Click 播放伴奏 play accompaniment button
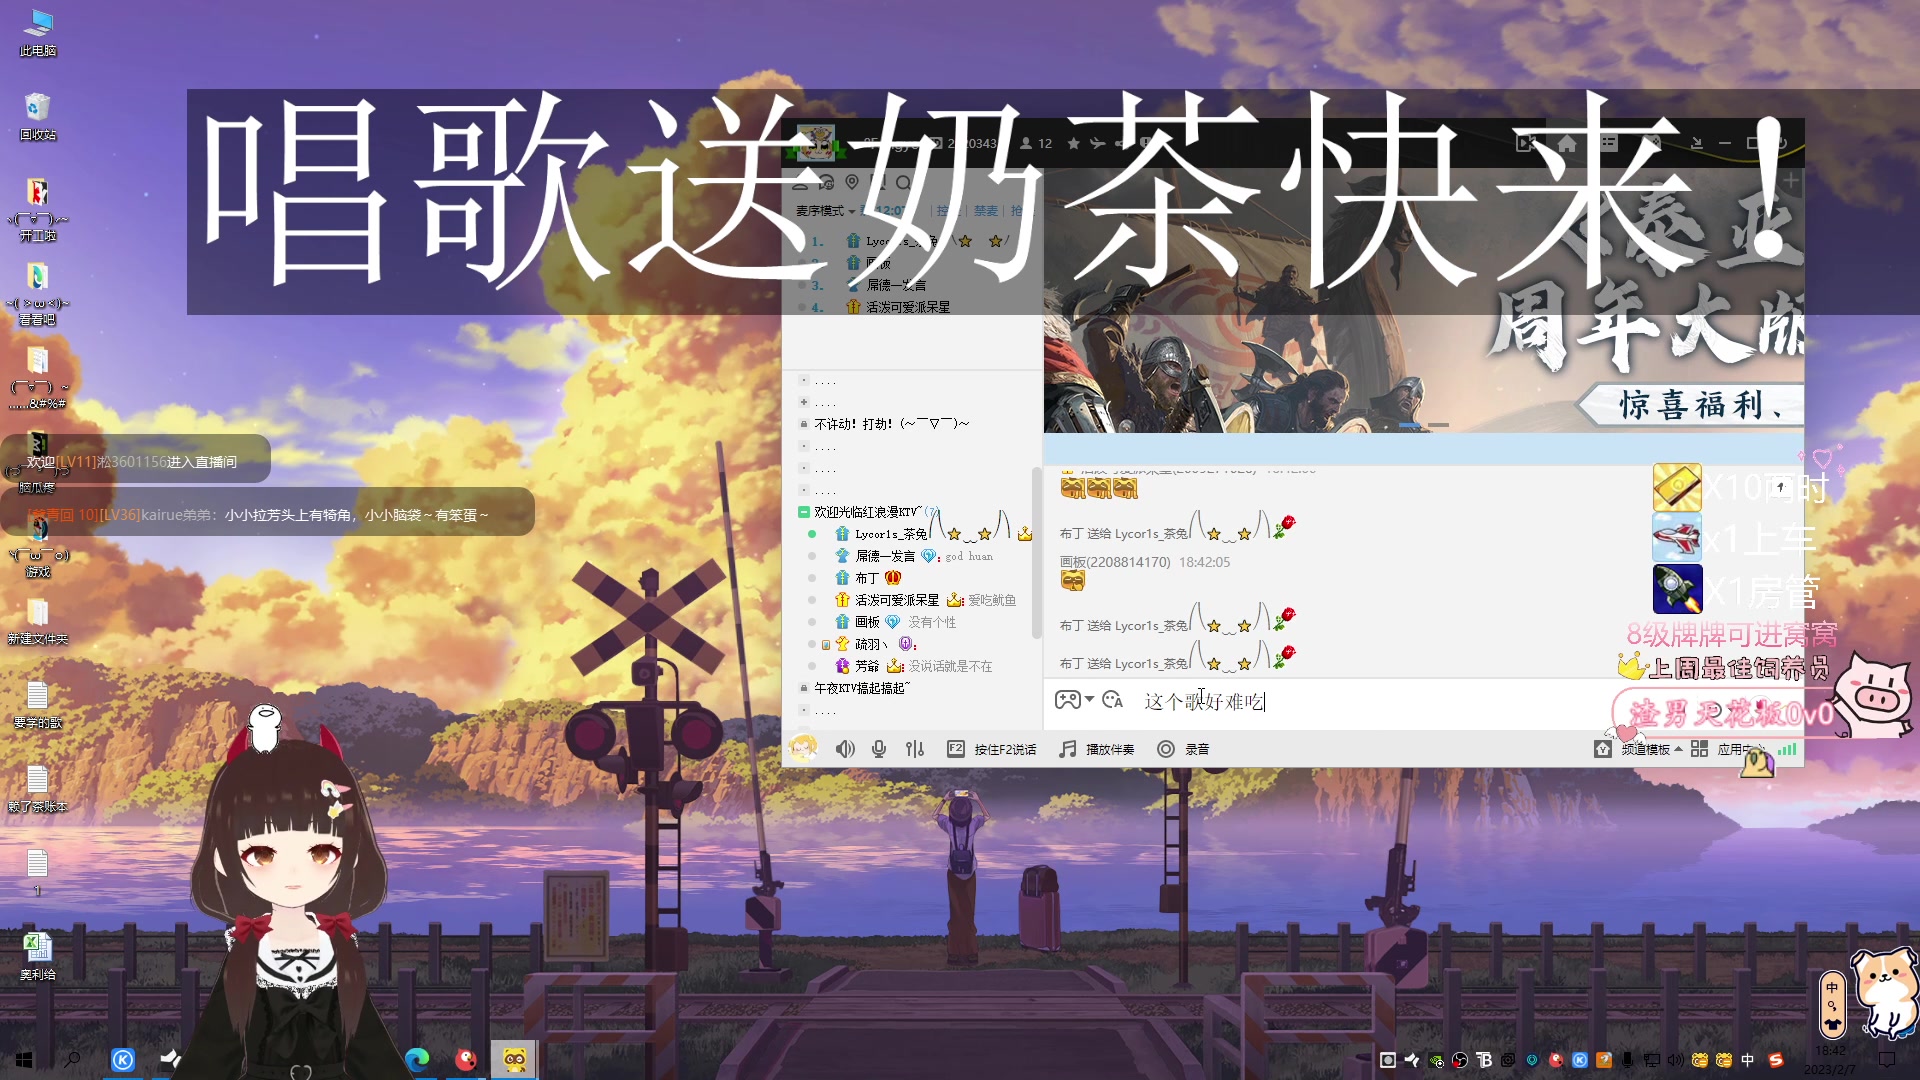Viewport: 1920px width, 1080px height. 1110,749
